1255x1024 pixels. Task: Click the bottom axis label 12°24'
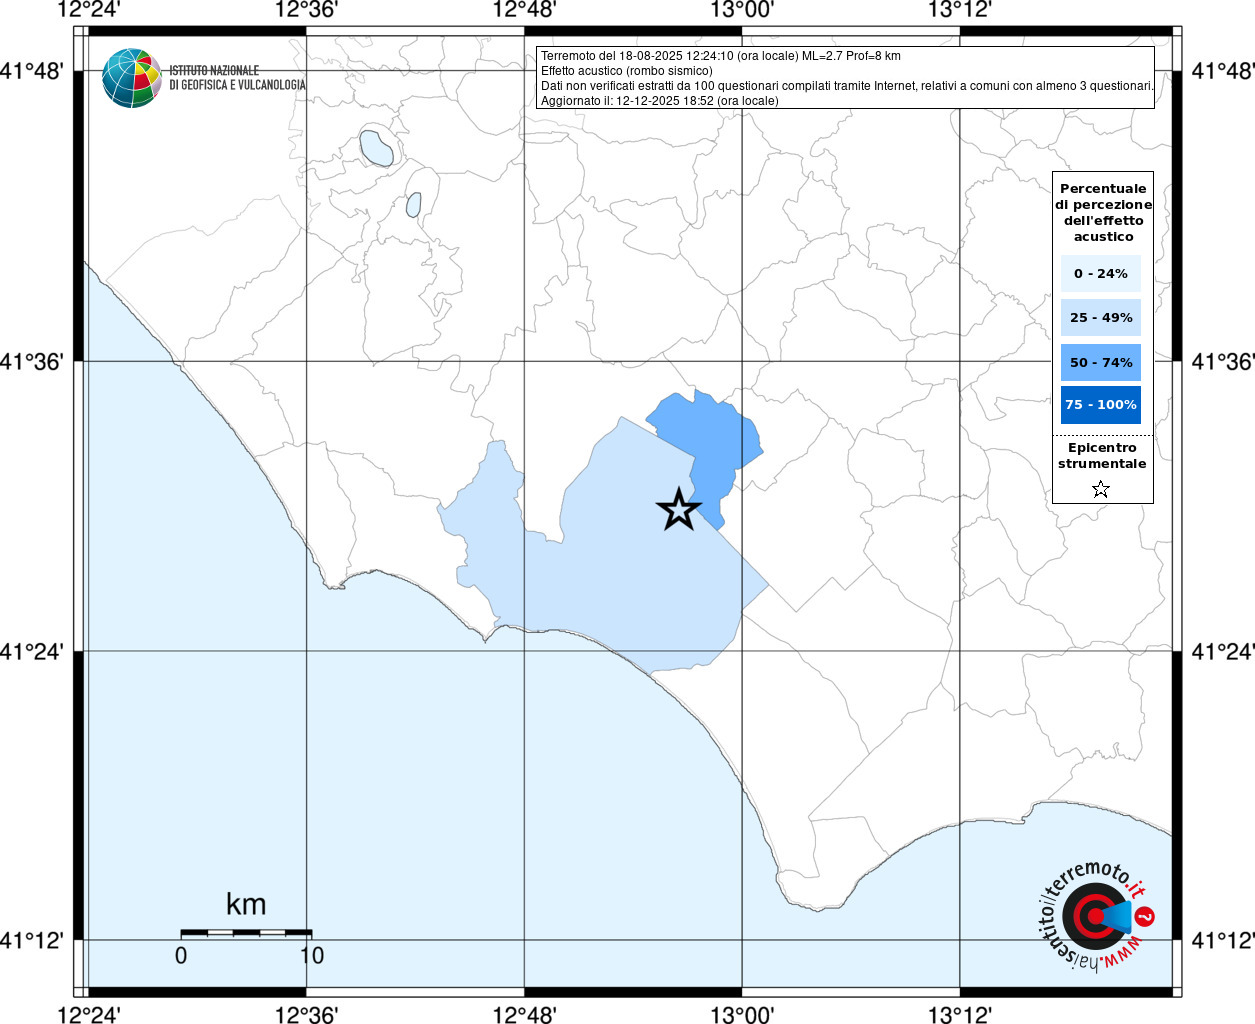pyautogui.click(x=89, y=1014)
